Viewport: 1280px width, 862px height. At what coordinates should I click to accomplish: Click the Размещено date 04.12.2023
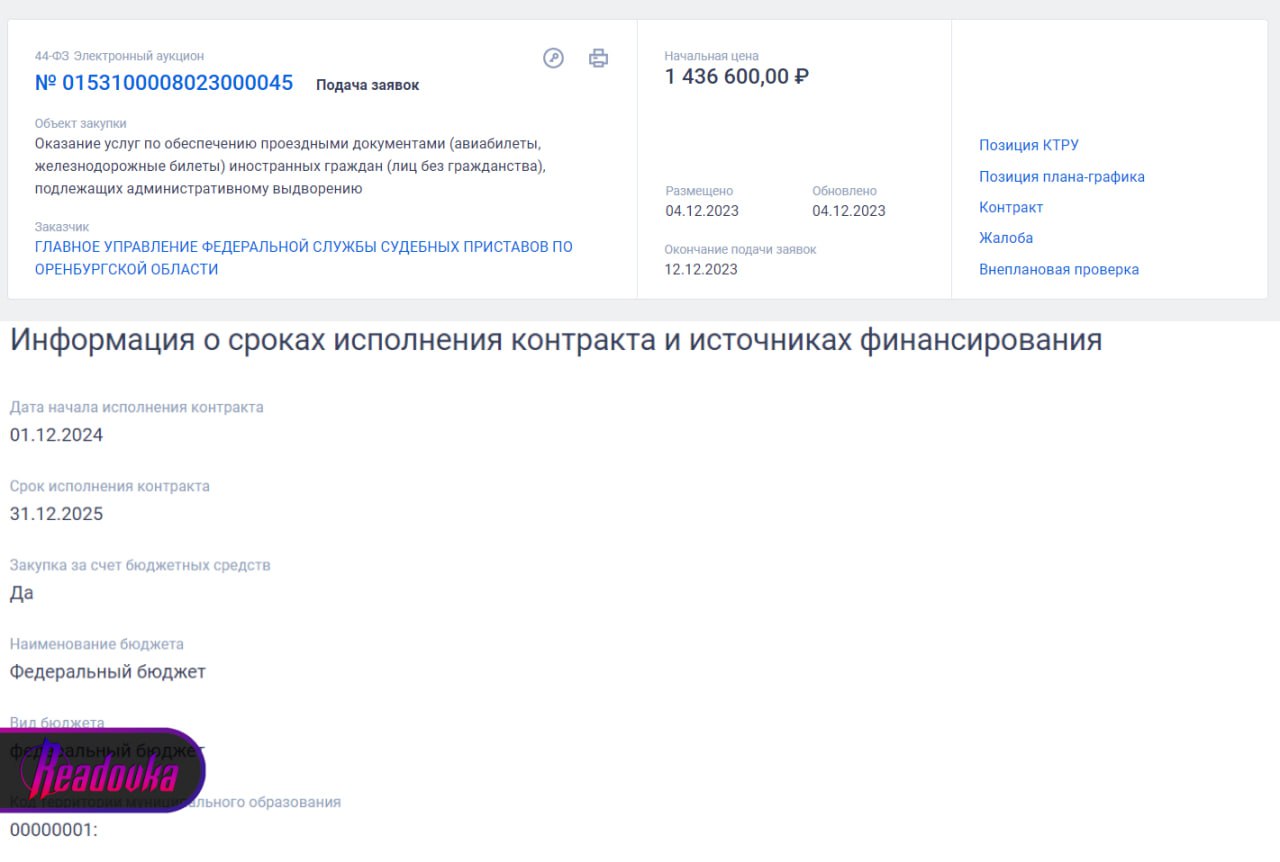[x=702, y=211]
